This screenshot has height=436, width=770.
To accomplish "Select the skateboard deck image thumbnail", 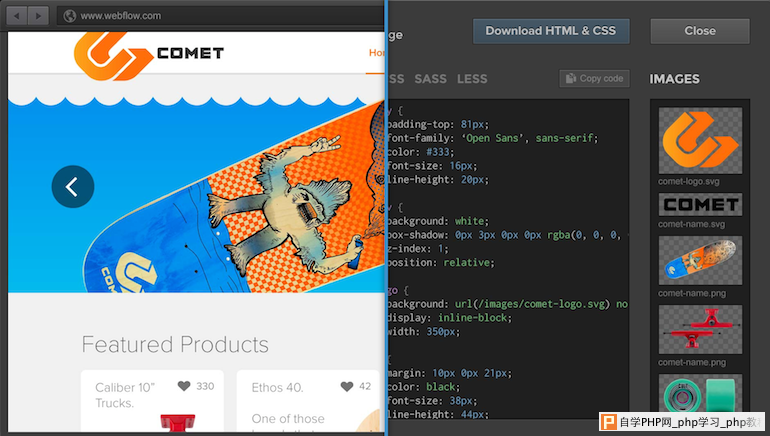I will click(x=700, y=260).
